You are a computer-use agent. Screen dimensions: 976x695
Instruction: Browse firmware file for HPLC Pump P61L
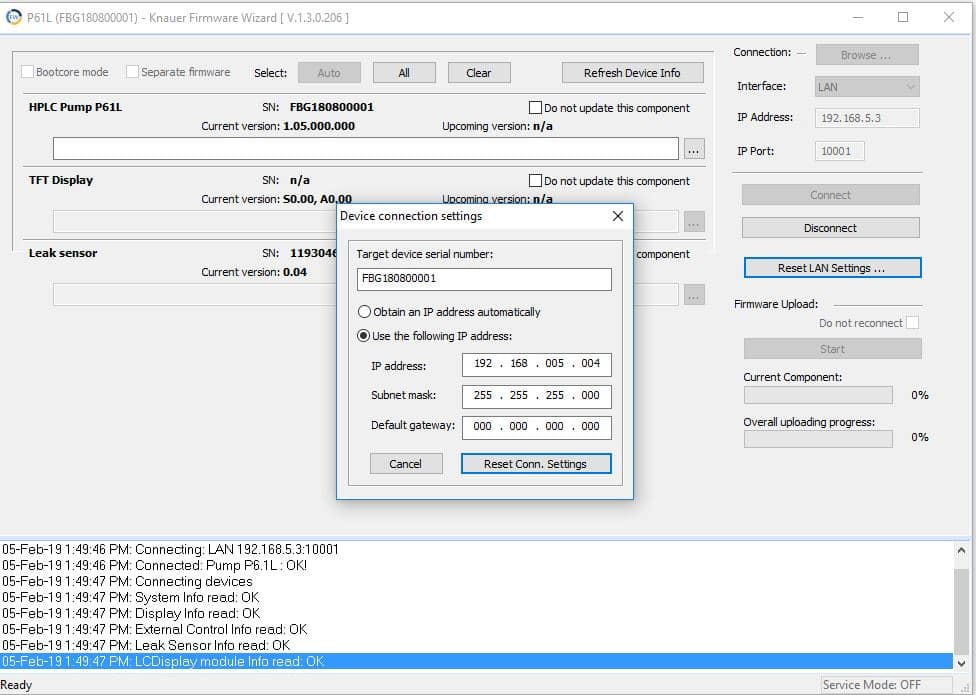694,149
